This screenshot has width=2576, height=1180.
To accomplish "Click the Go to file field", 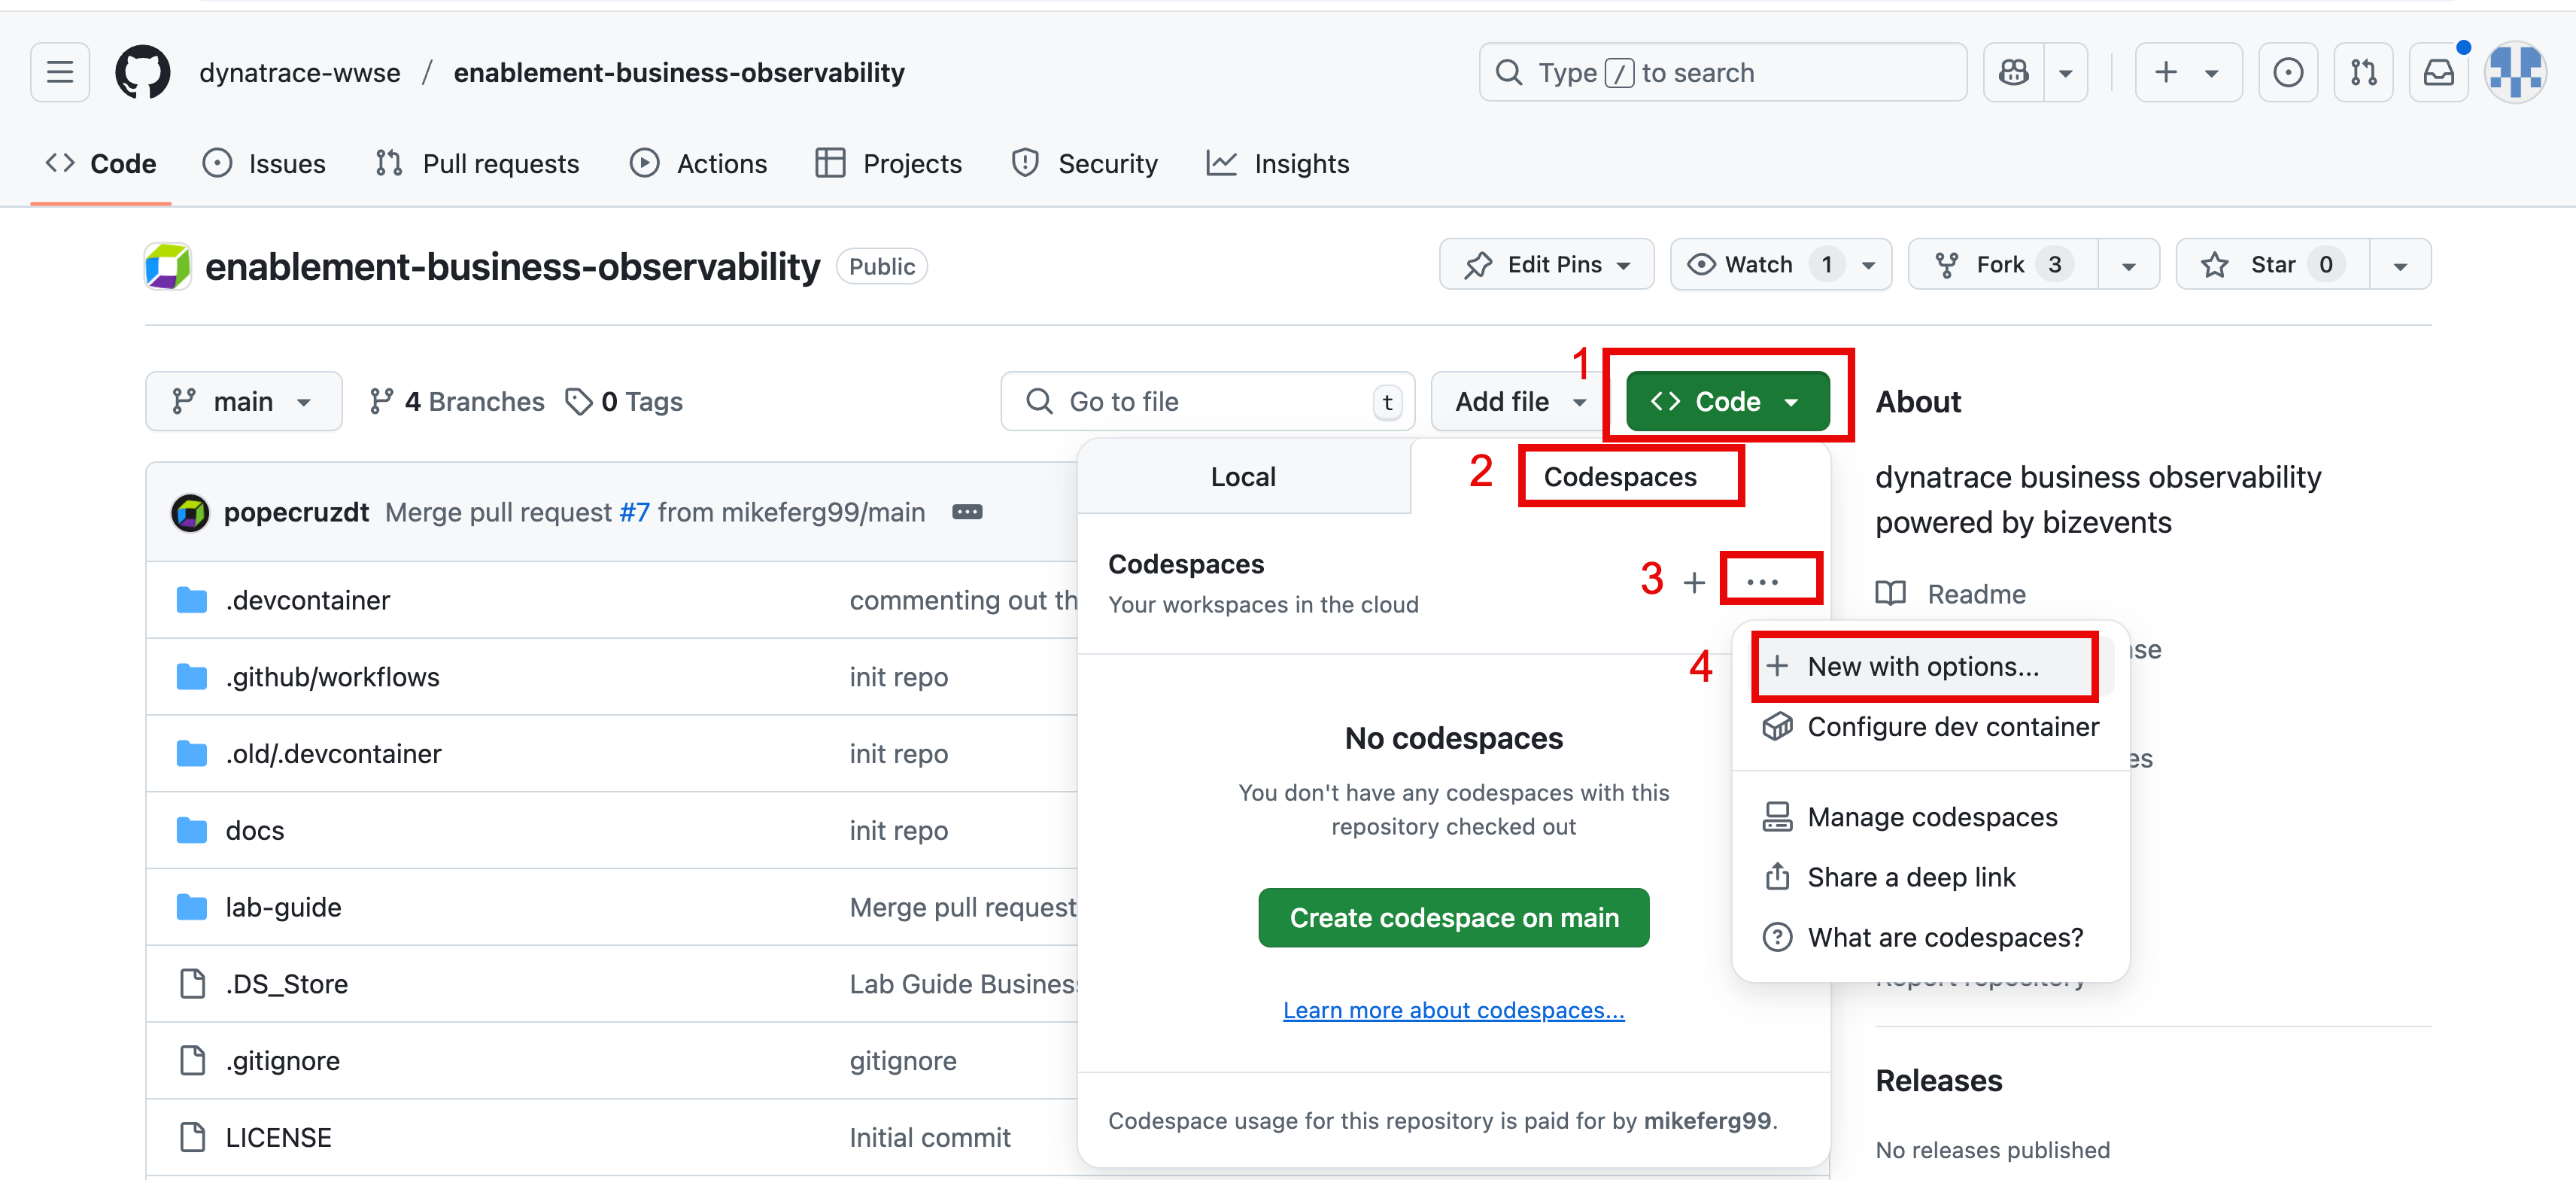I will (x=1207, y=401).
